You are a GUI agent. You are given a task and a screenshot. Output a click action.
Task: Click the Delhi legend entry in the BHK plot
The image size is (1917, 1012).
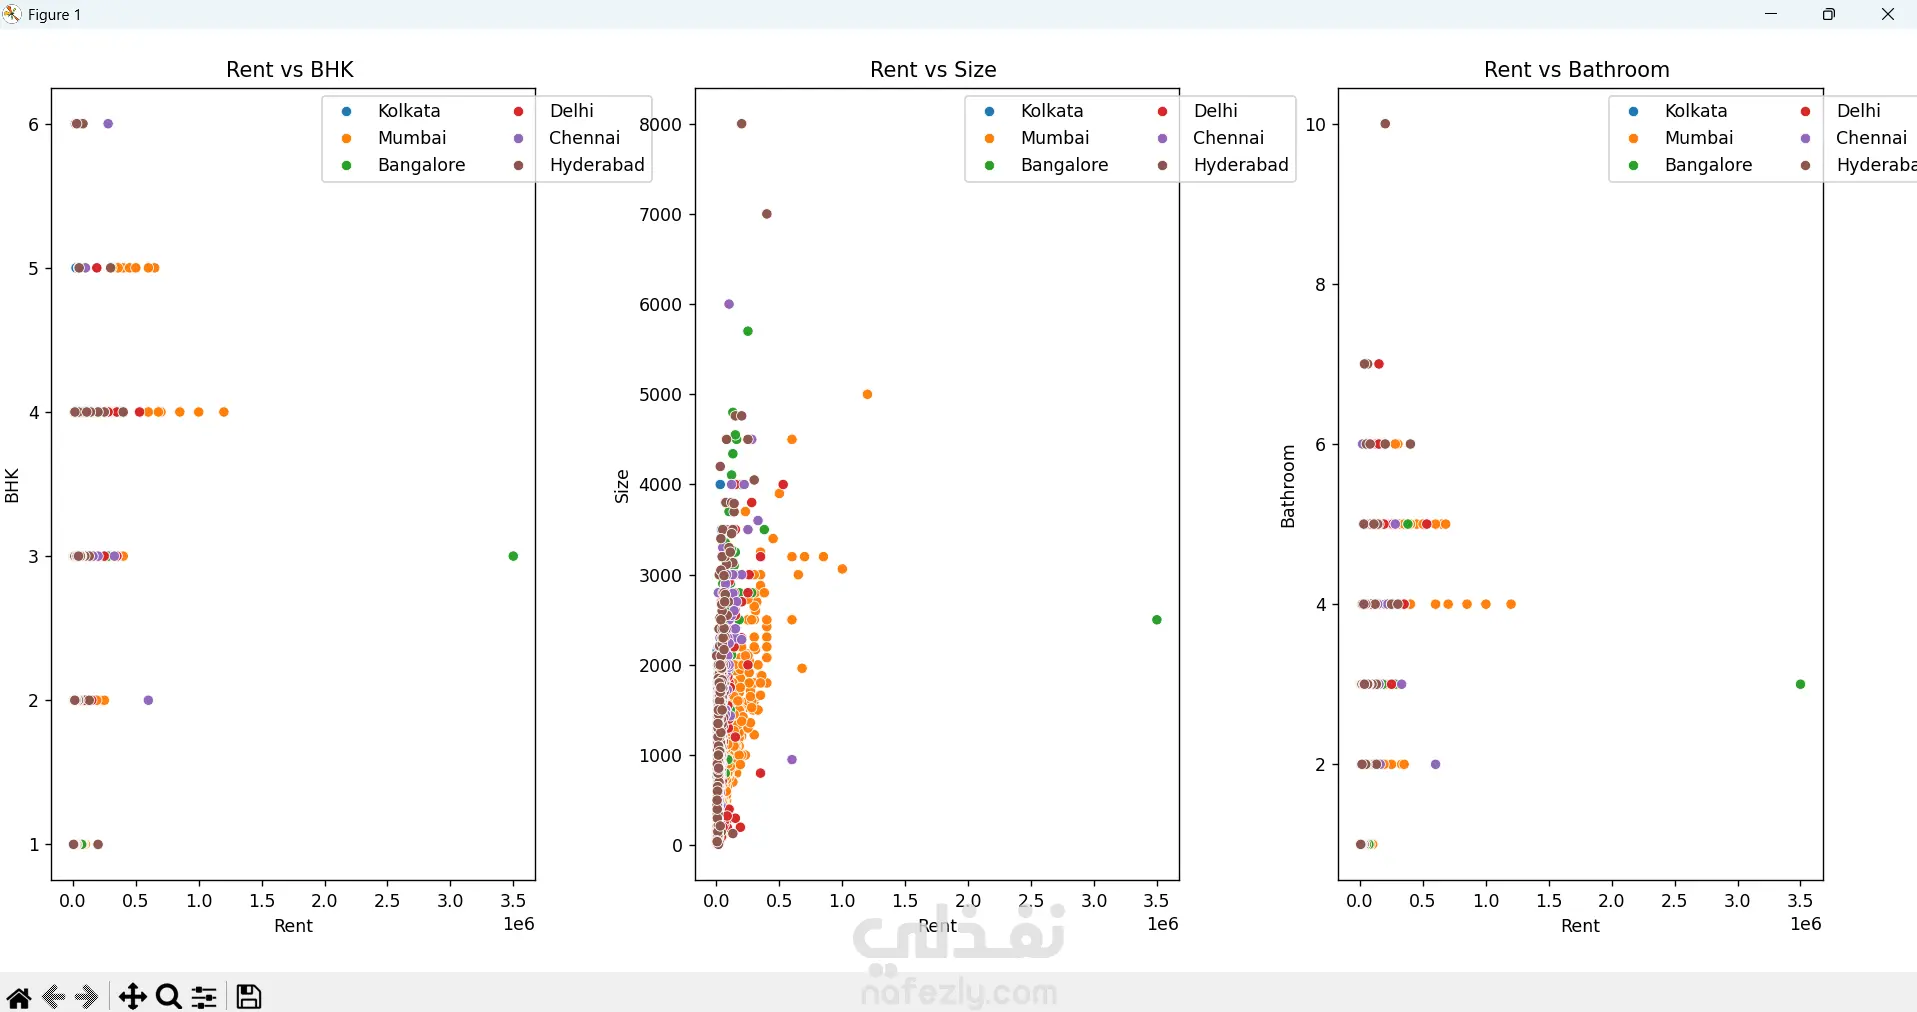pyautogui.click(x=553, y=111)
